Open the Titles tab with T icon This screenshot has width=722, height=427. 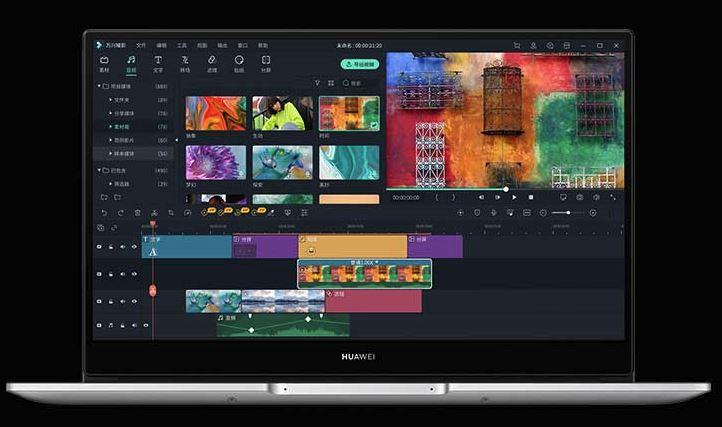click(x=158, y=64)
